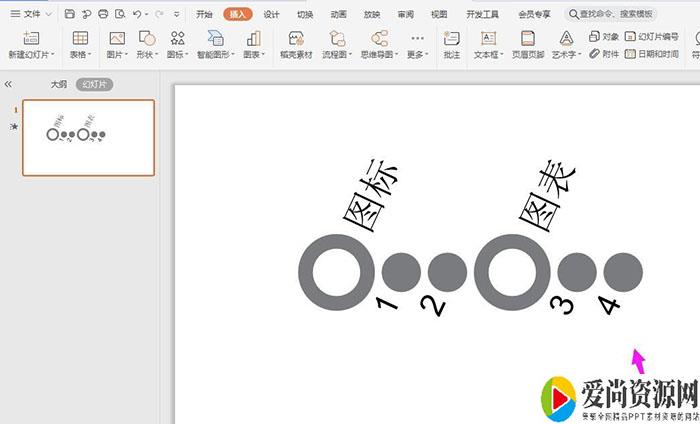Click the Save icon in quick access toolbar
The image size is (700, 424).
[69, 14]
